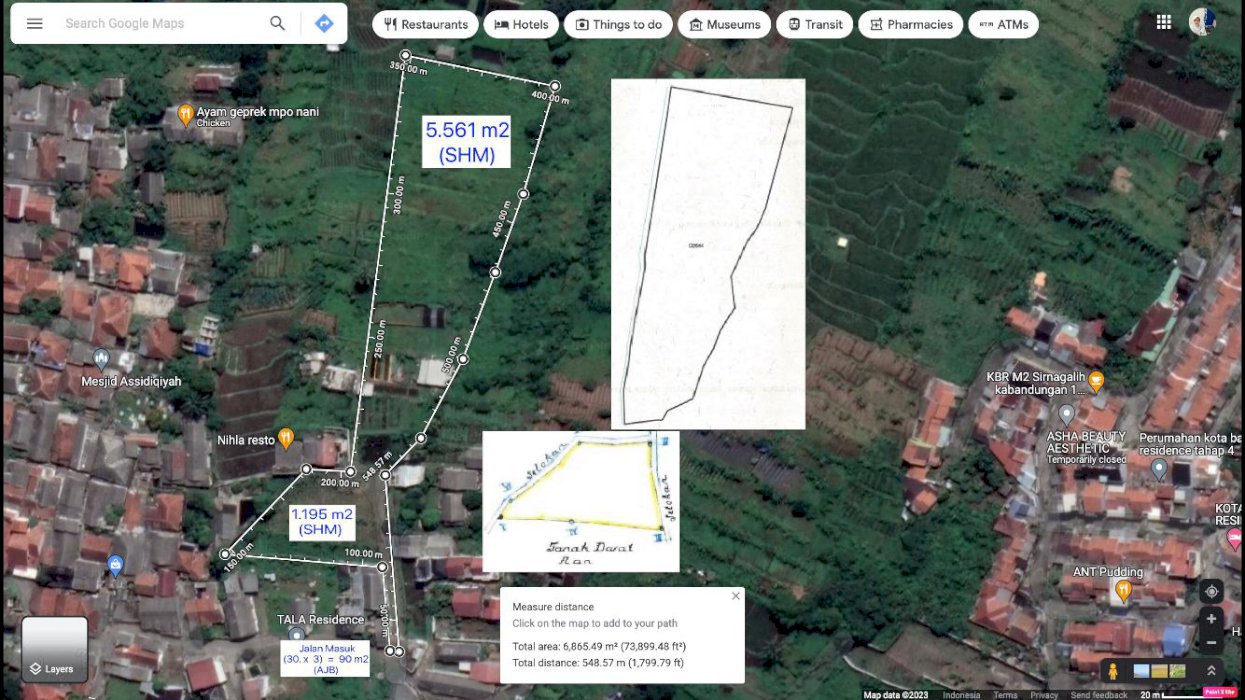Open the Google account profile avatar

[x=1202, y=22]
